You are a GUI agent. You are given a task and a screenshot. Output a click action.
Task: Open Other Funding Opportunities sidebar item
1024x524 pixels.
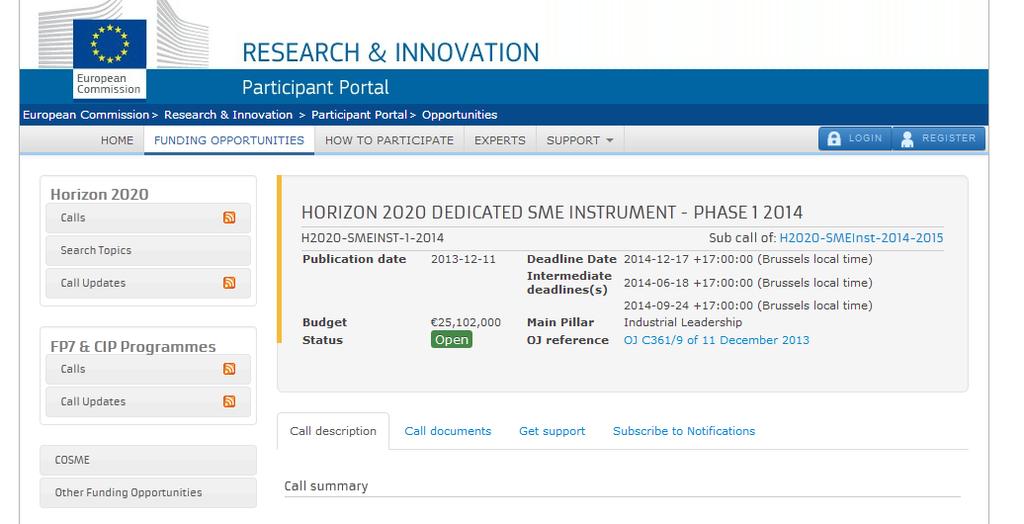click(x=148, y=493)
